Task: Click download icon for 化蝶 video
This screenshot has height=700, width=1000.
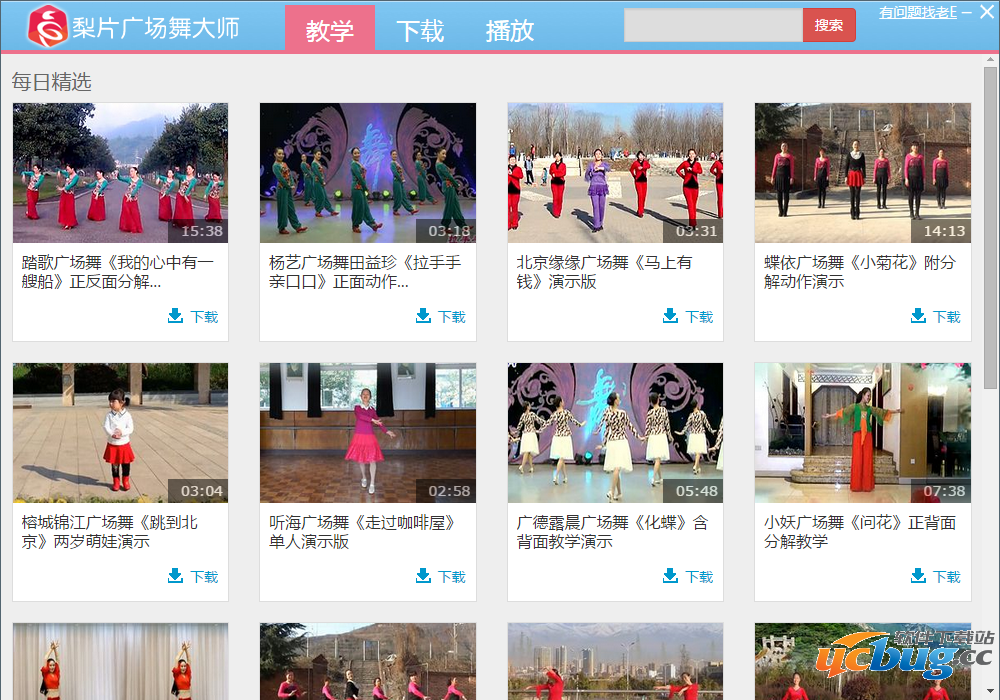Action: 671,576
